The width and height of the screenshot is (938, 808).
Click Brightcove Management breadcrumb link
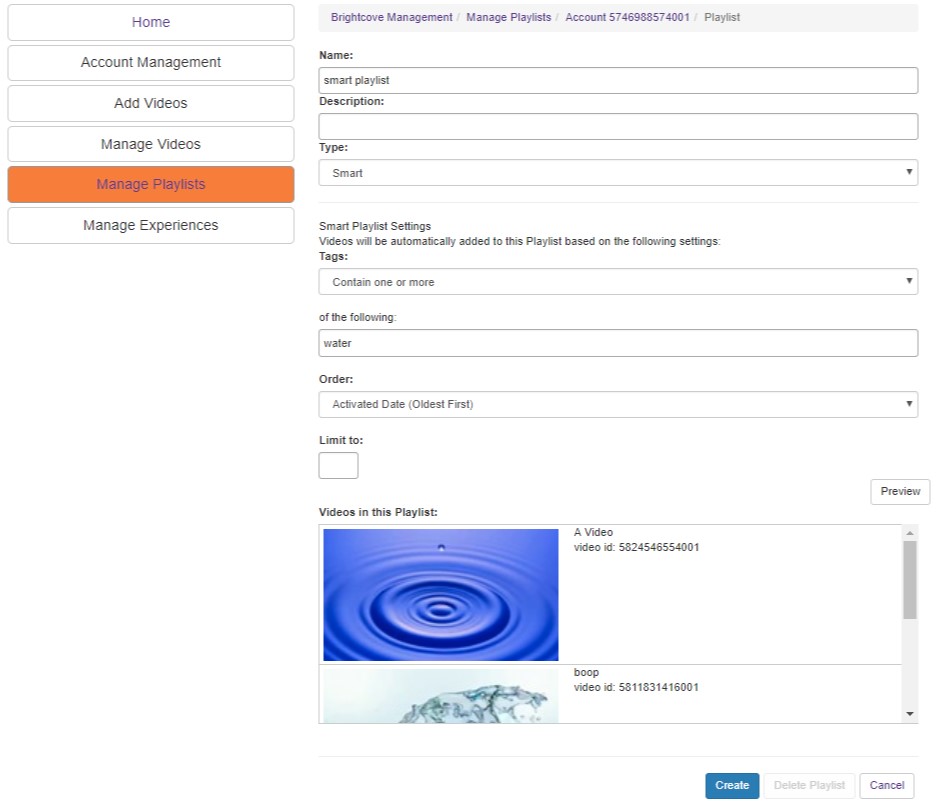point(391,18)
